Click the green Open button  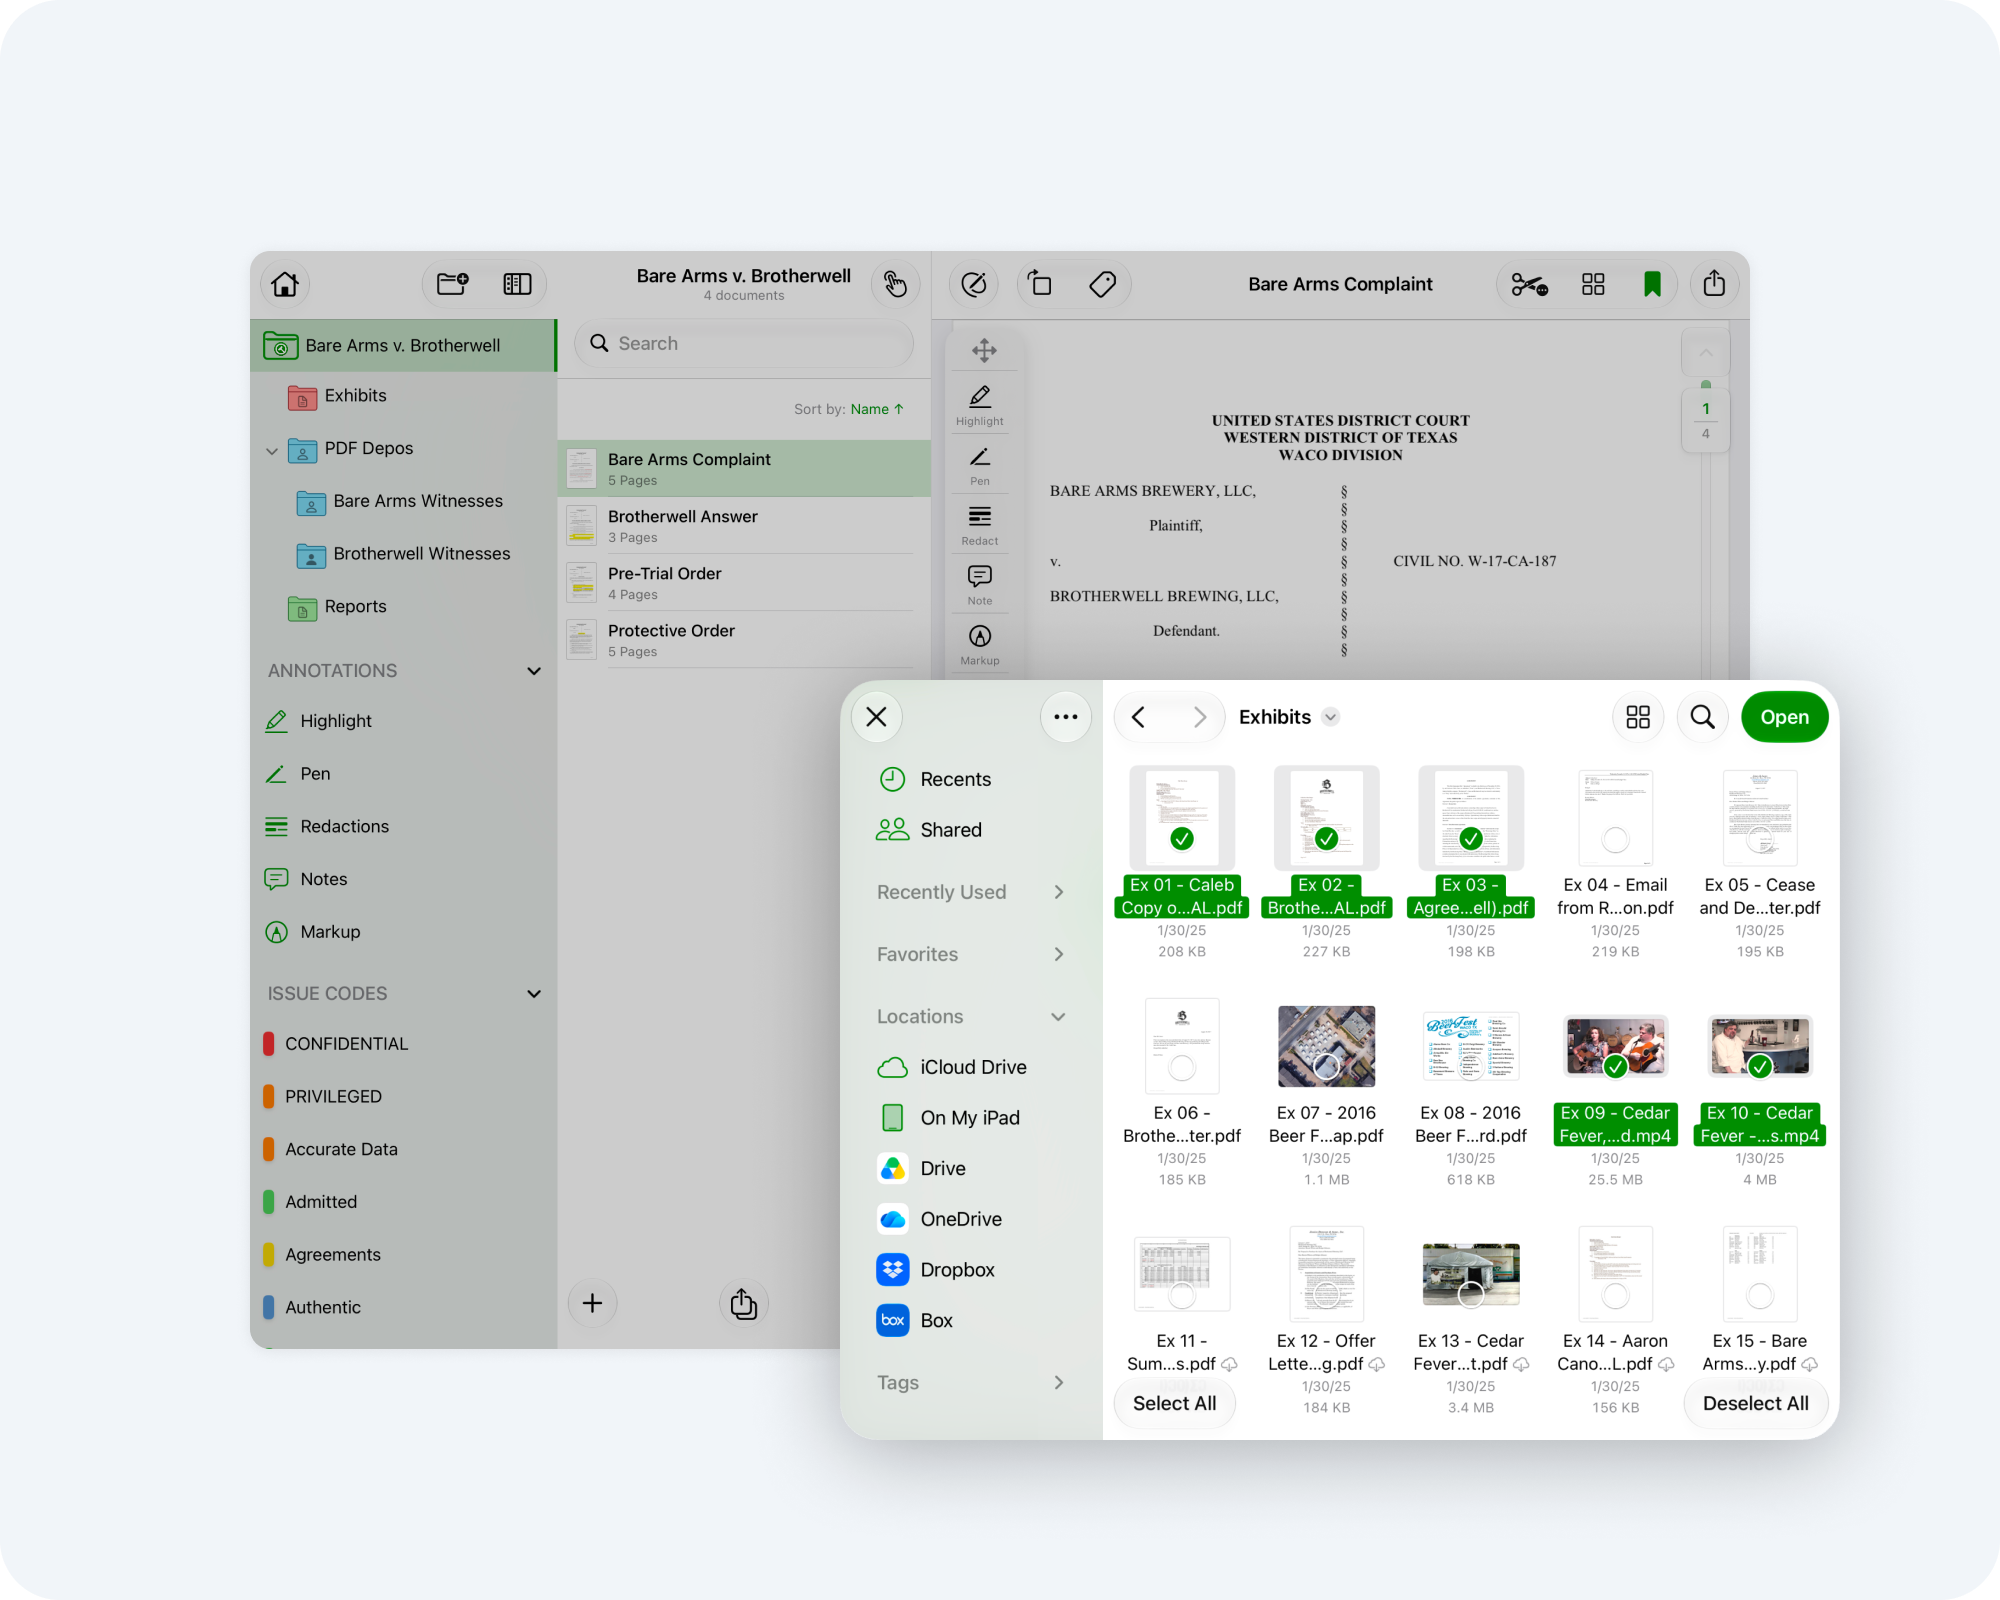[1785, 717]
